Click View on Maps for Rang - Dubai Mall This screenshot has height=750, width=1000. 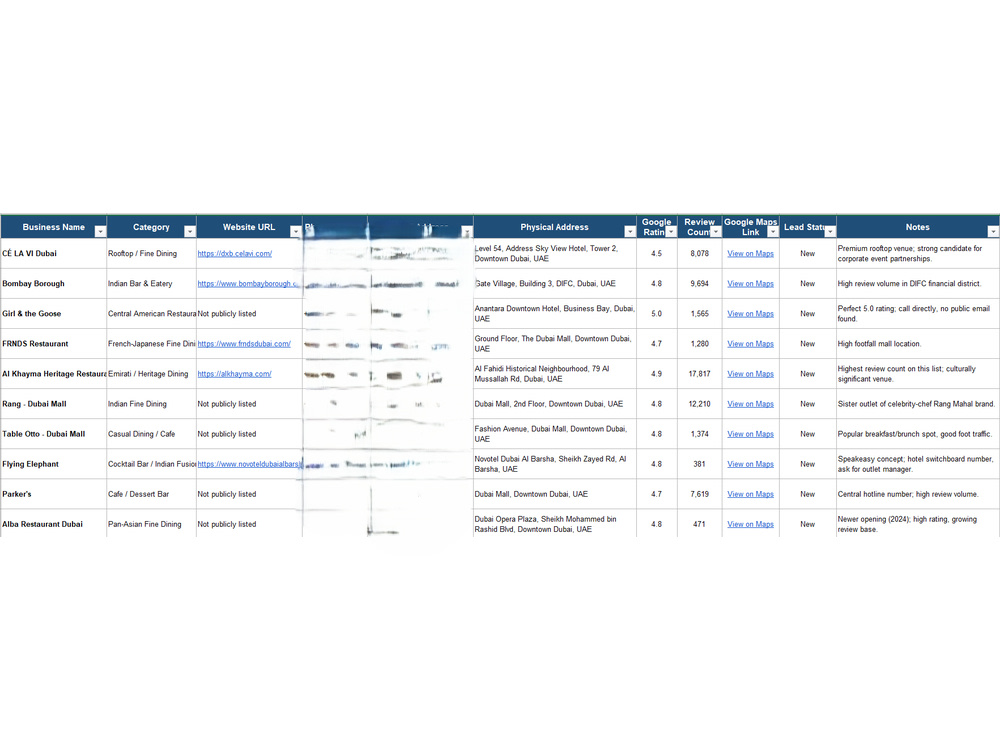pyautogui.click(x=750, y=404)
